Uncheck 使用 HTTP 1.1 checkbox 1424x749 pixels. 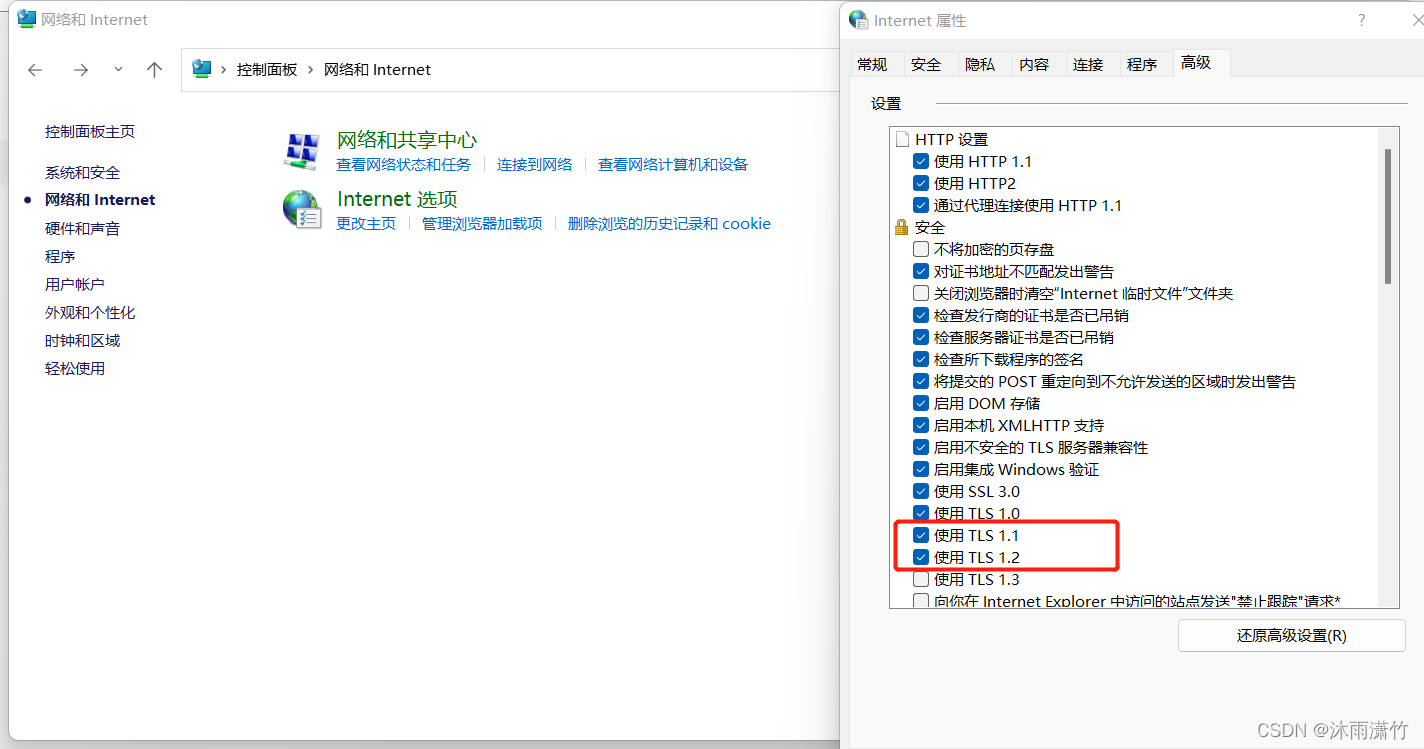(921, 161)
